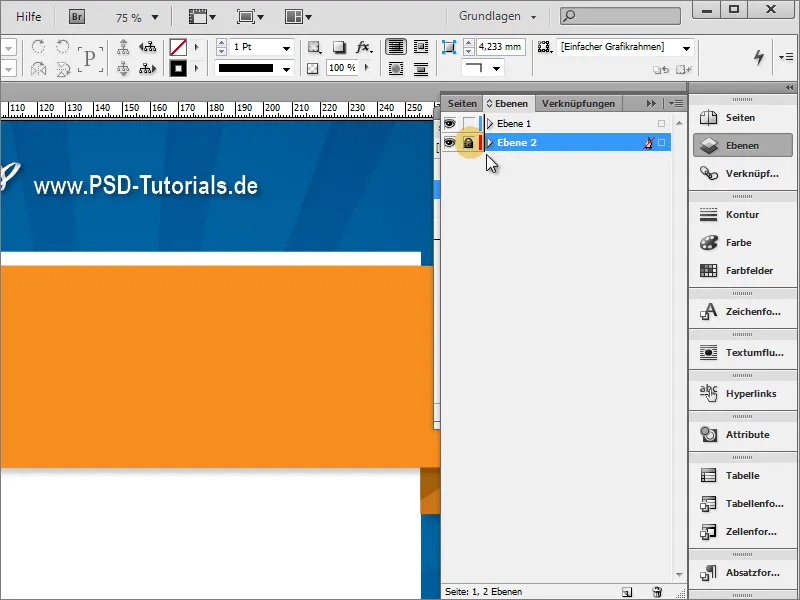The height and width of the screenshot is (600, 800).
Task: Rotate 90° clockwise icon in control bar
Action: (x=38, y=47)
